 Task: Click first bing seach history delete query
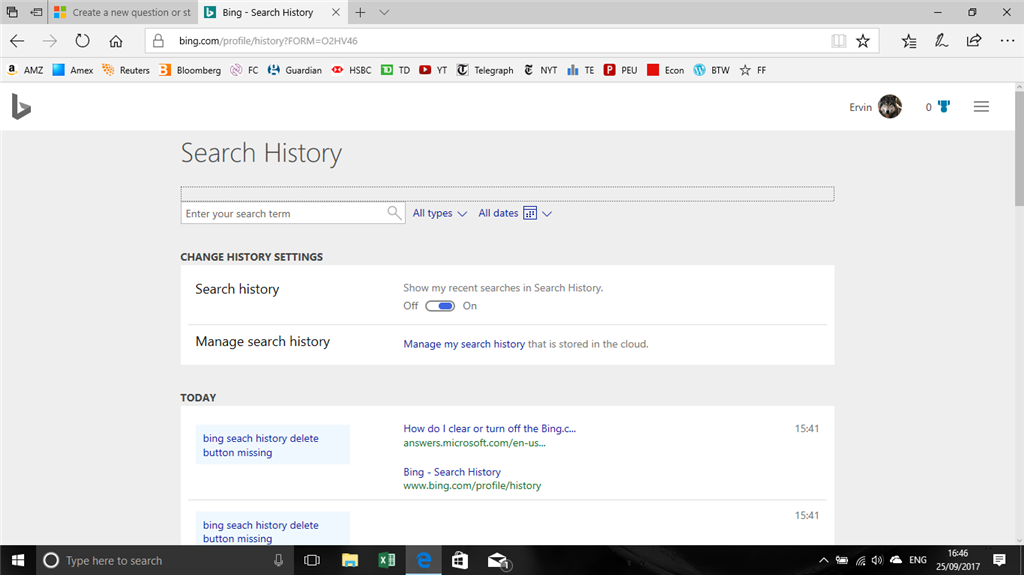pyautogui.click(x=261, y=445)
